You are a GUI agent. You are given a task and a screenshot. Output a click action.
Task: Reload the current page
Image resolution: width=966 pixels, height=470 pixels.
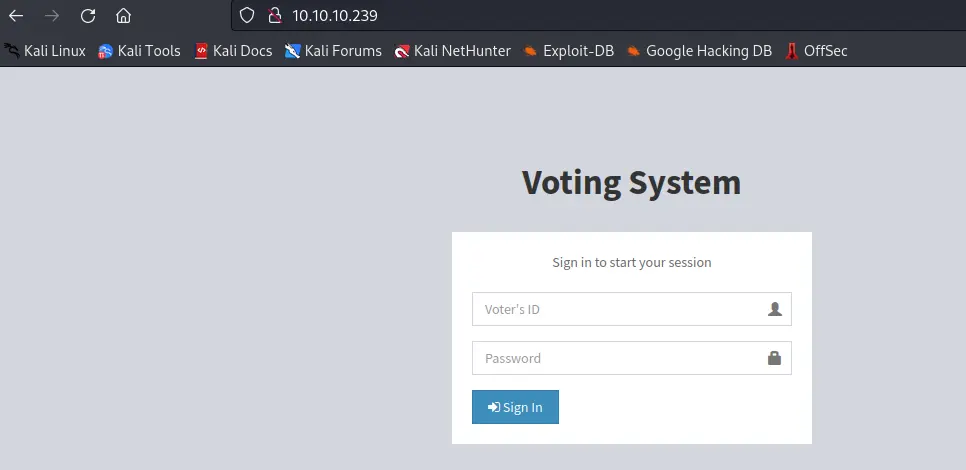point(88,16)
